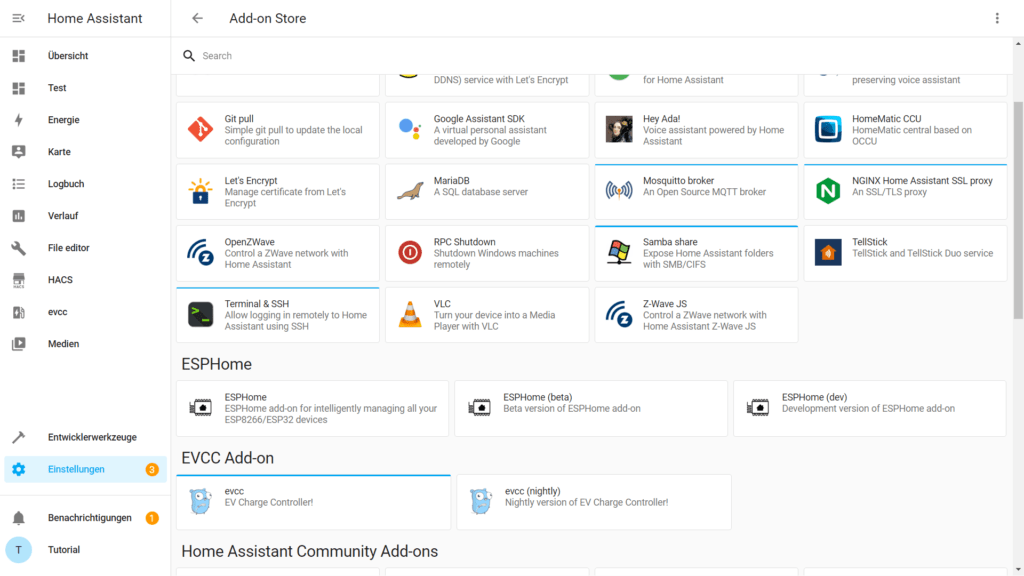1024x576 pixels.
Task: Open the Mosquitto broker add-on icon
Action: click(620, 190)
